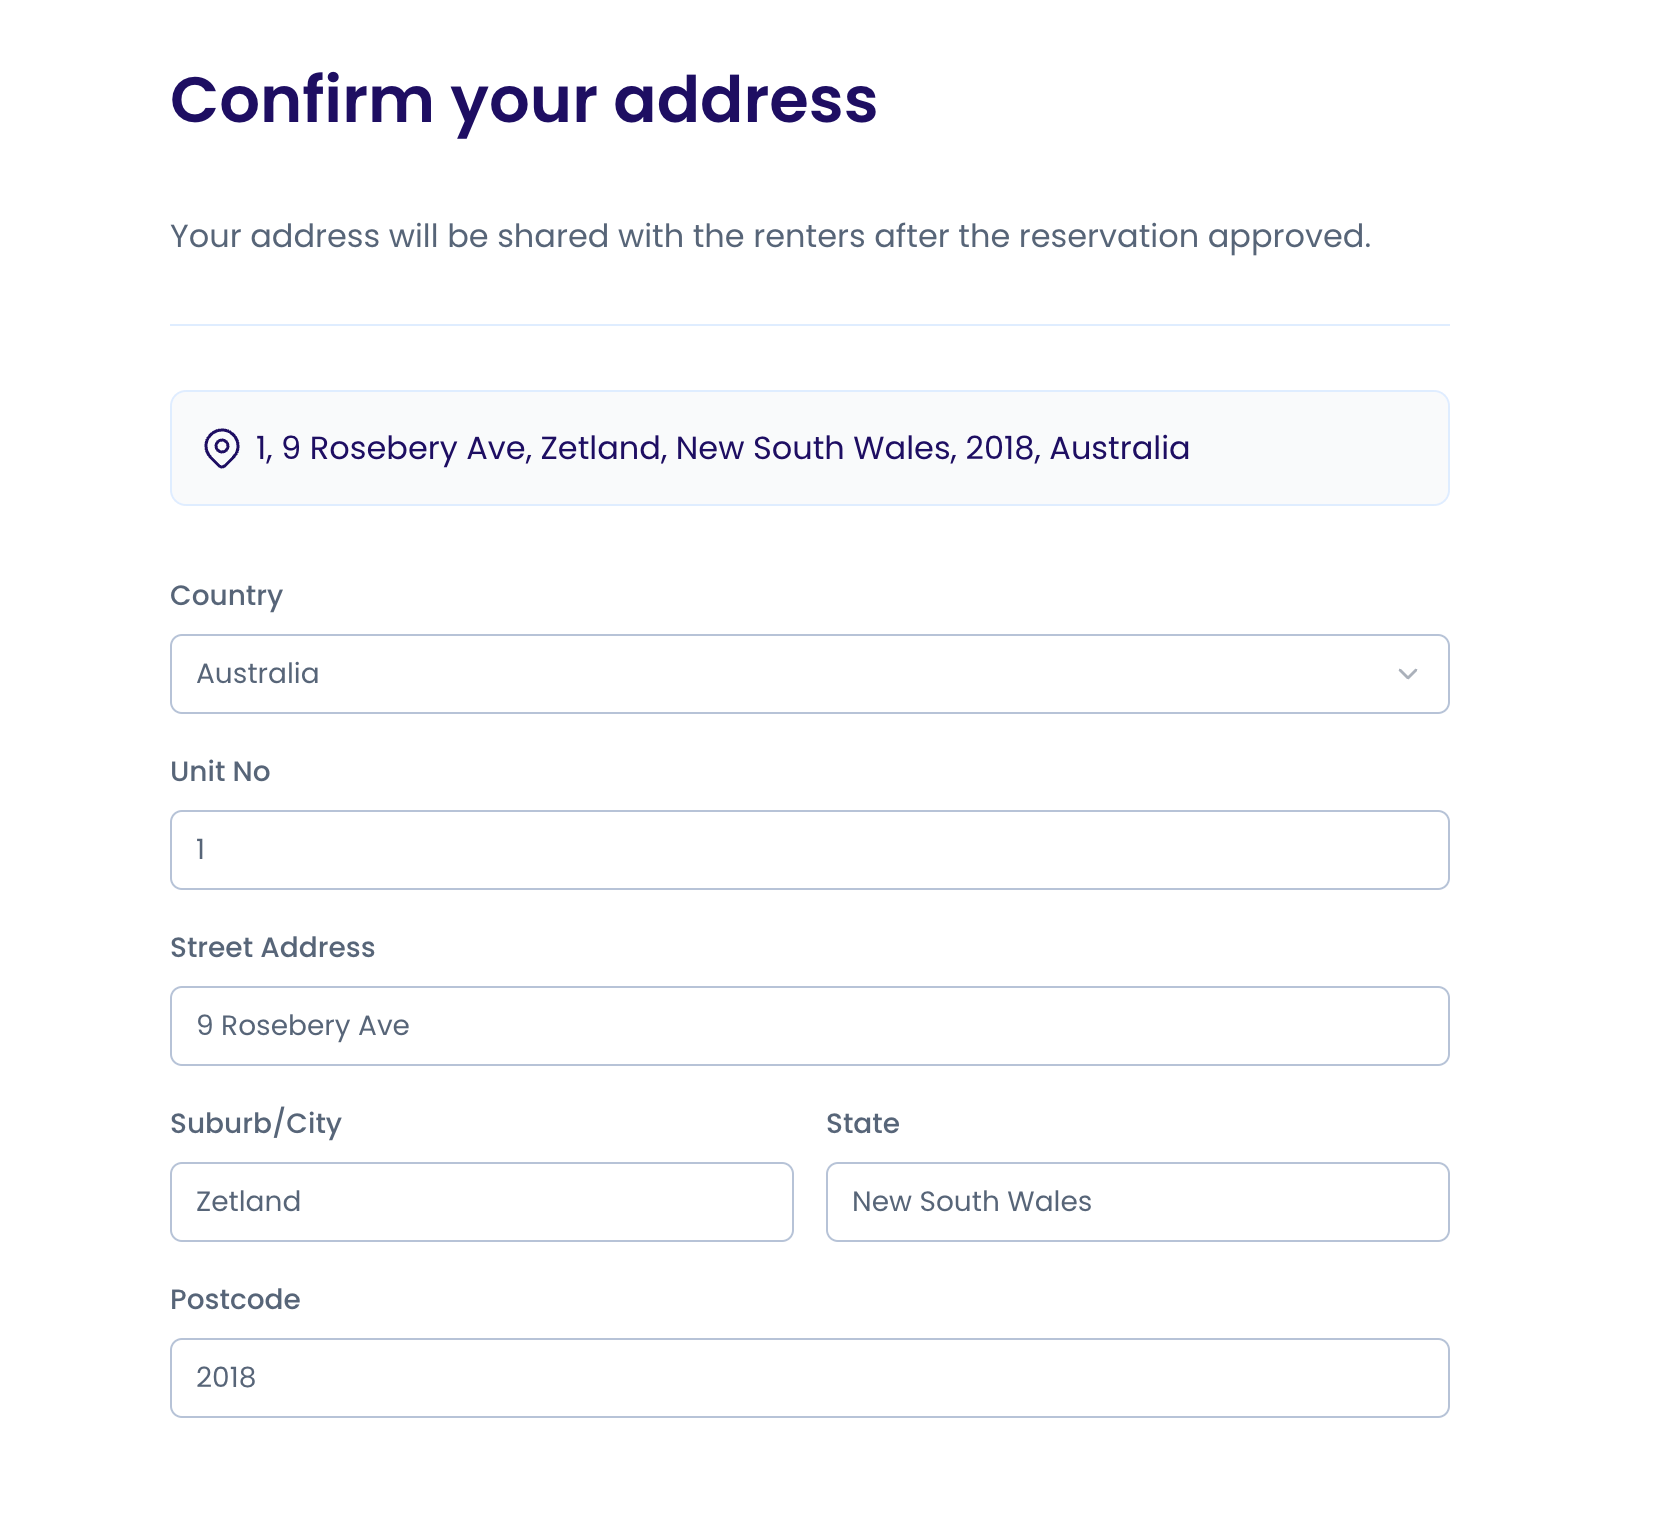
Task: Click the Suburb/City label
Action: tap(255, 1123)
